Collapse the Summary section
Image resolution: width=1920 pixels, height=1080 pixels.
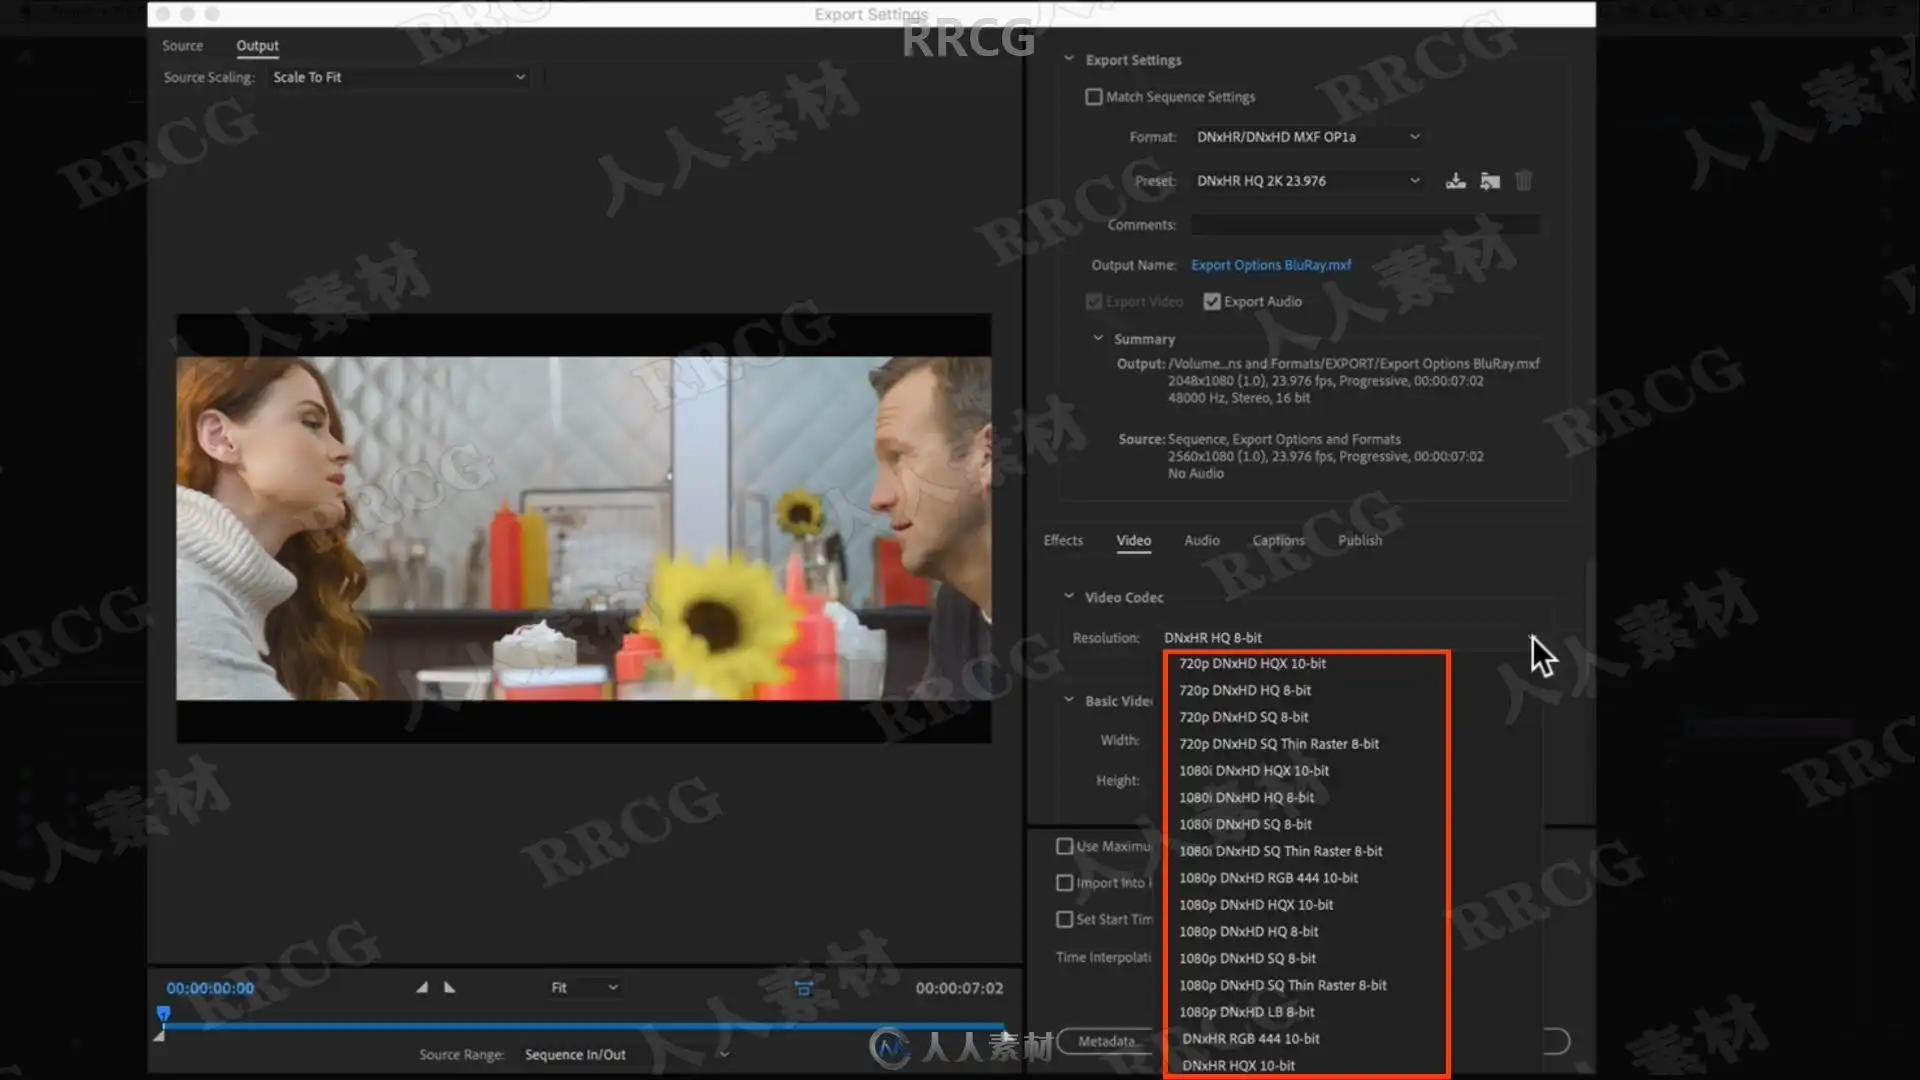pos(1098,339)
